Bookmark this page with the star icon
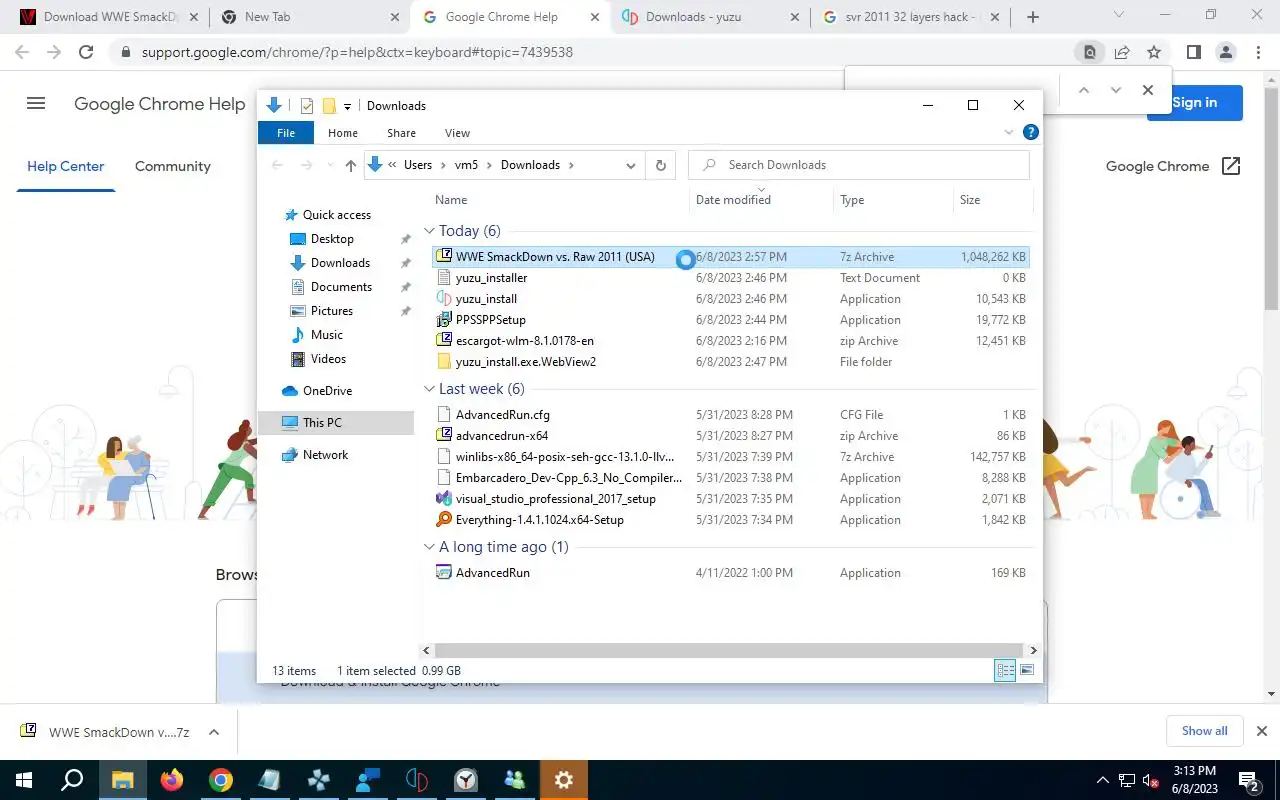 (1154, 52)
